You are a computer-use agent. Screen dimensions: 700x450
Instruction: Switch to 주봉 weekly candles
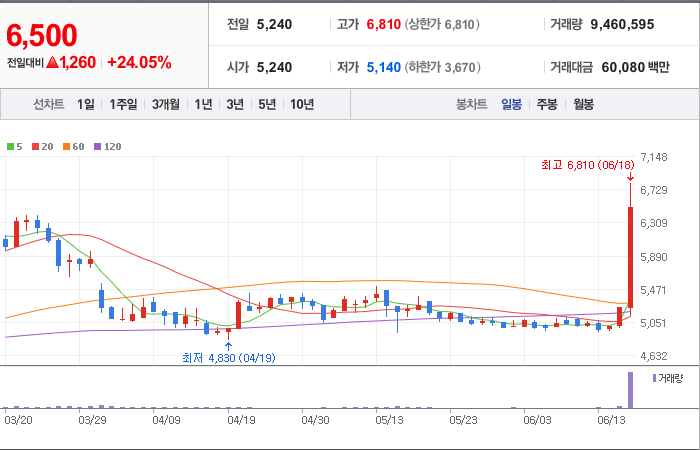click(x=546, y=104)
